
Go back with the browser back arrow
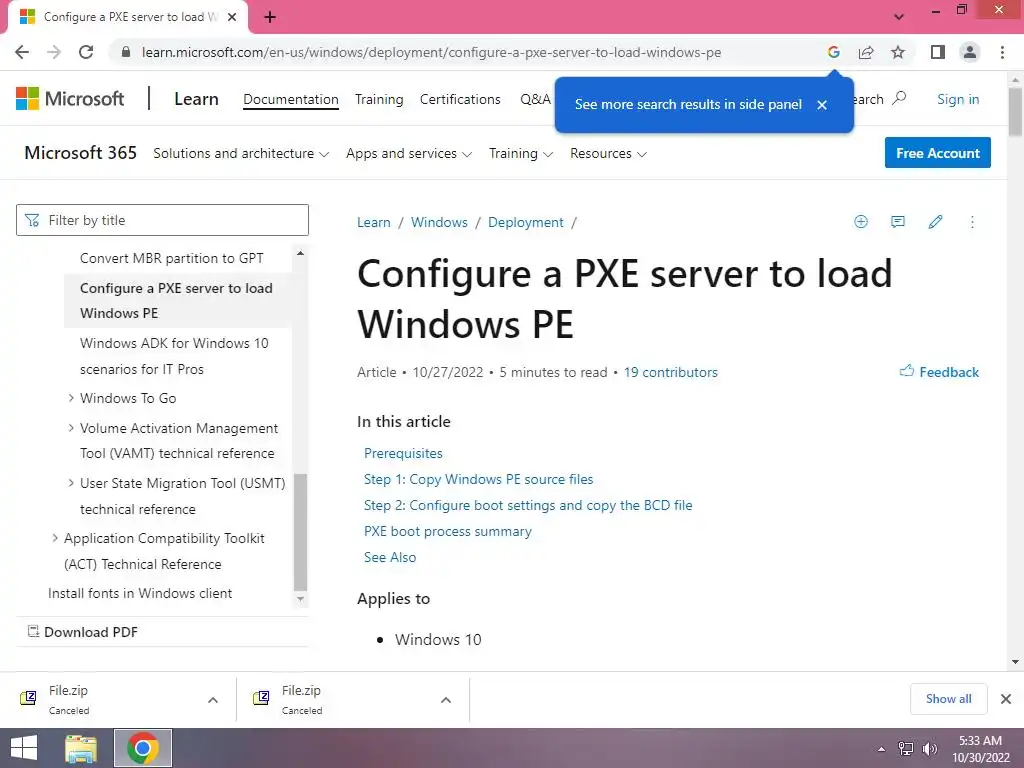[22, 52]
